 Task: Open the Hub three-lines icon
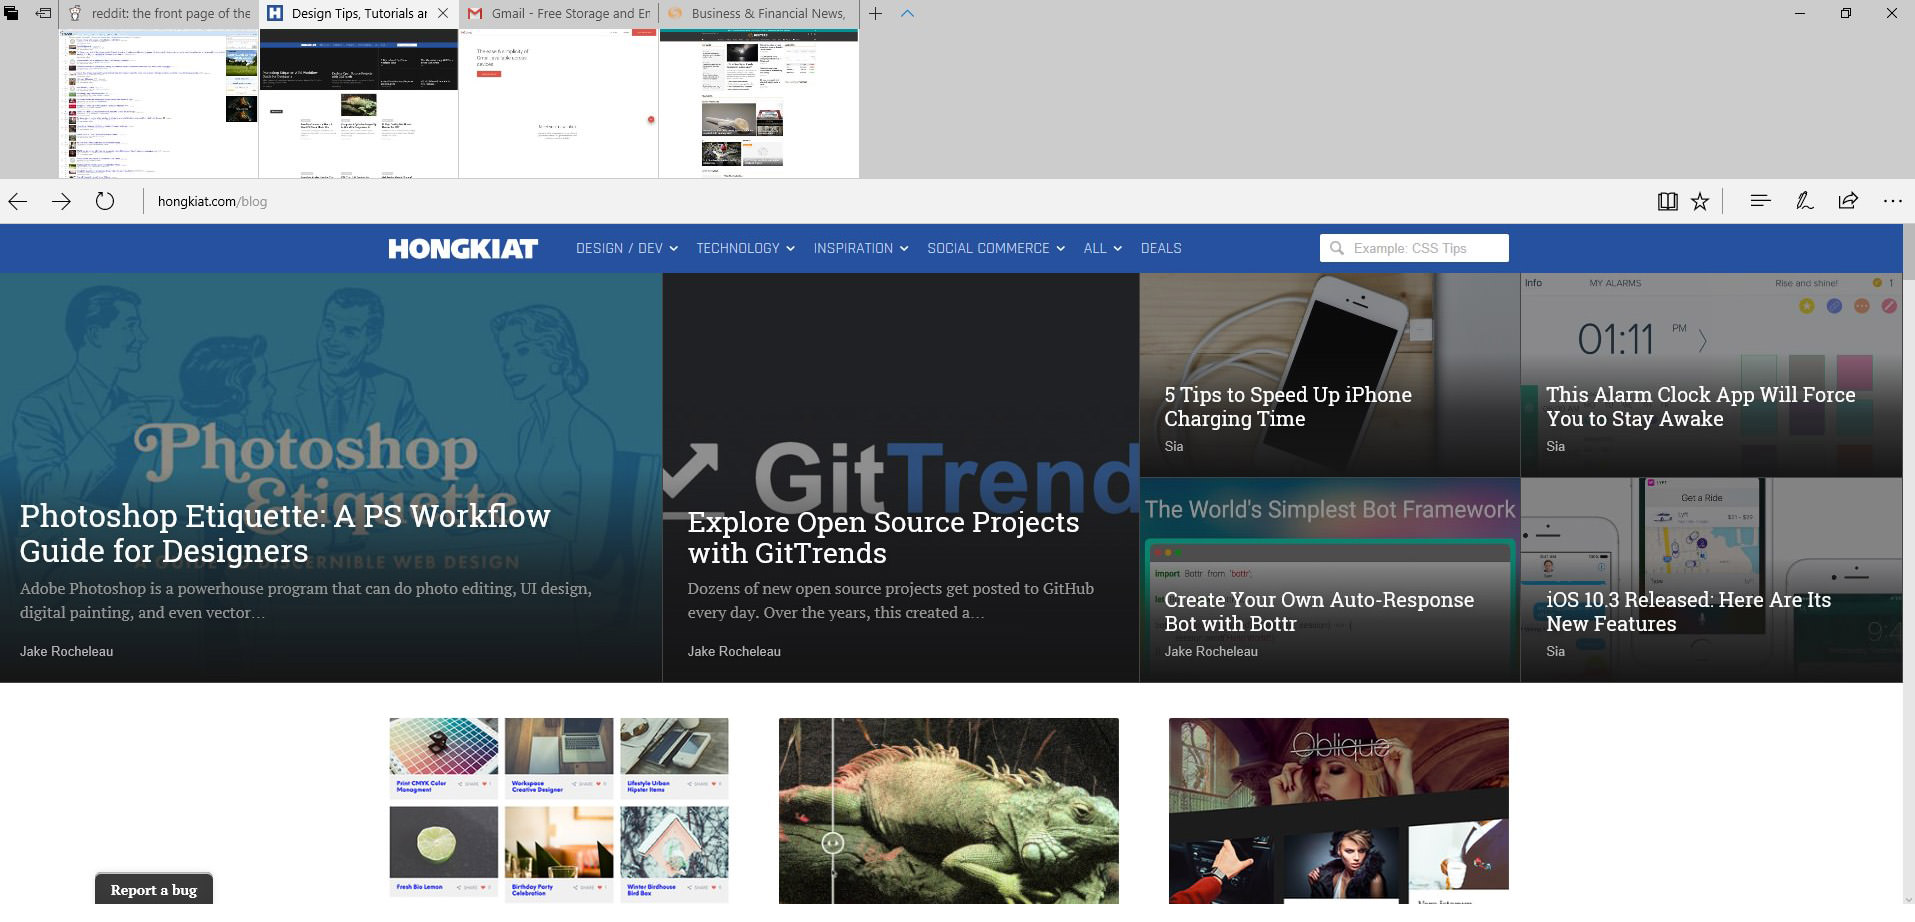(1760, 201)
